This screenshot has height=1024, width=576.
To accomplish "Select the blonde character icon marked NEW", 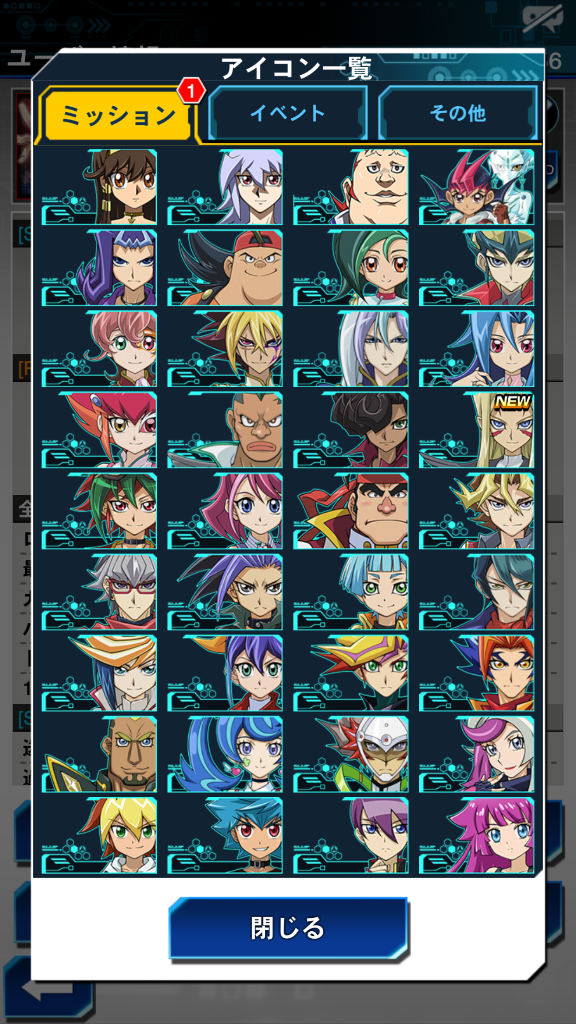I will (x=476, y=430).
